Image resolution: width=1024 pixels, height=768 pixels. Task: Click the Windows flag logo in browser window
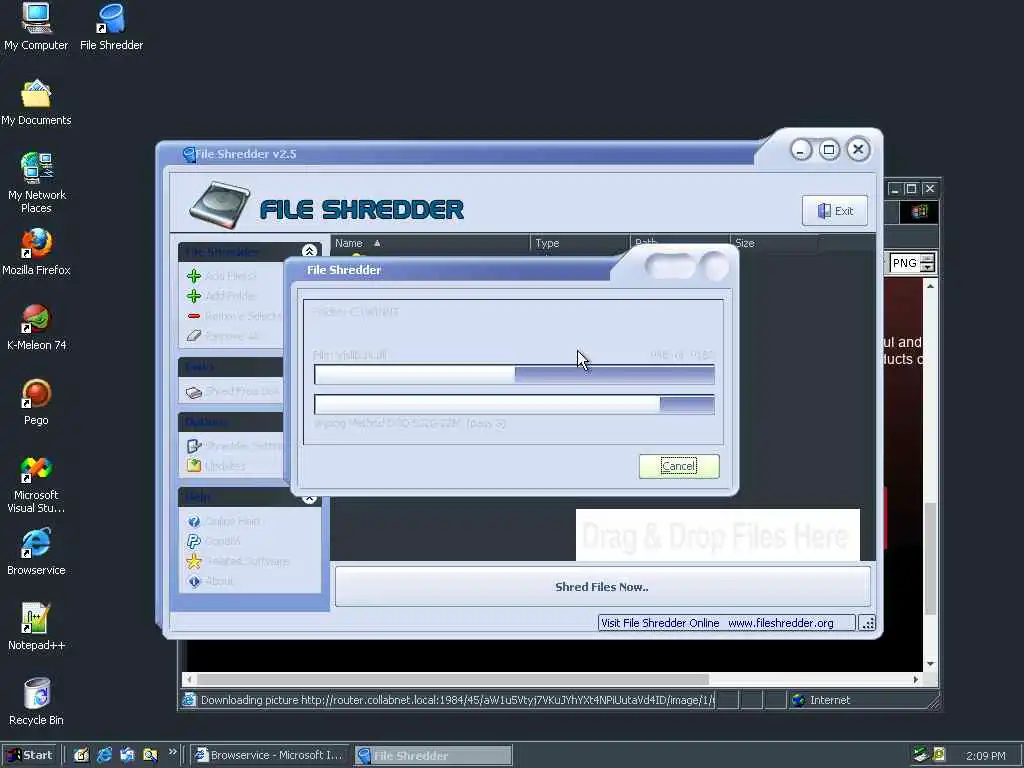[920, 211]
